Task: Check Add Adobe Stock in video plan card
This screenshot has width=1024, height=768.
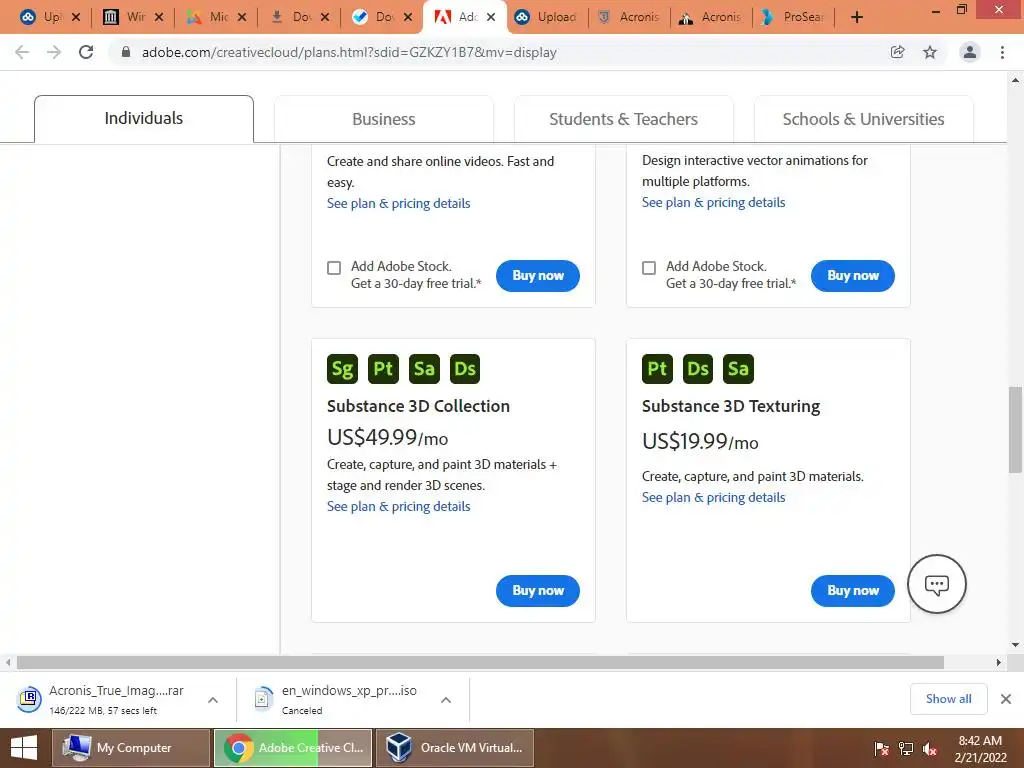Action: [x=334, y=268]
